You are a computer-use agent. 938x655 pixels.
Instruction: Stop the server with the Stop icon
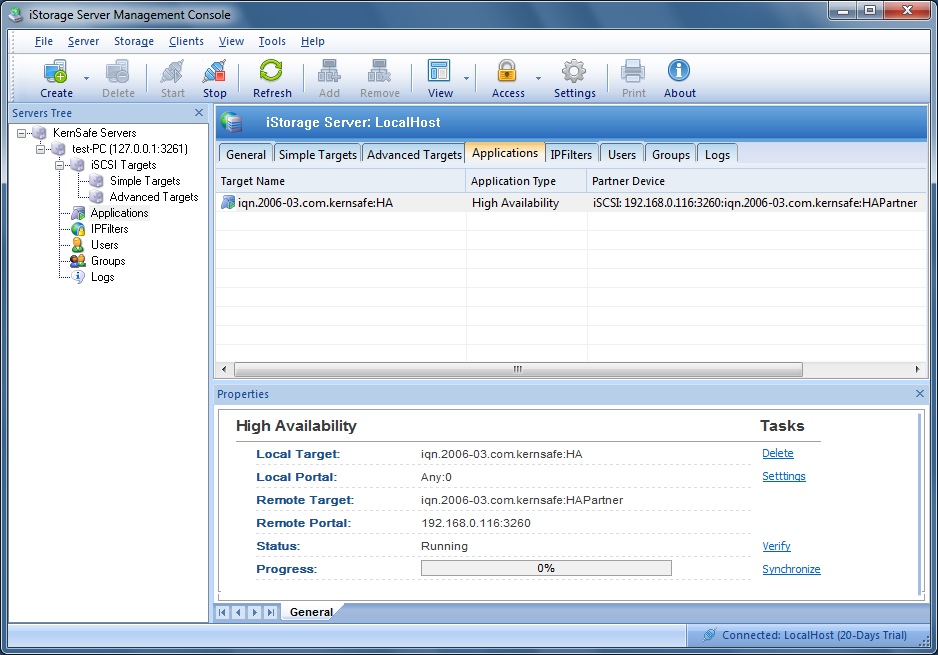pyautogui.click(x=214, y=72)
